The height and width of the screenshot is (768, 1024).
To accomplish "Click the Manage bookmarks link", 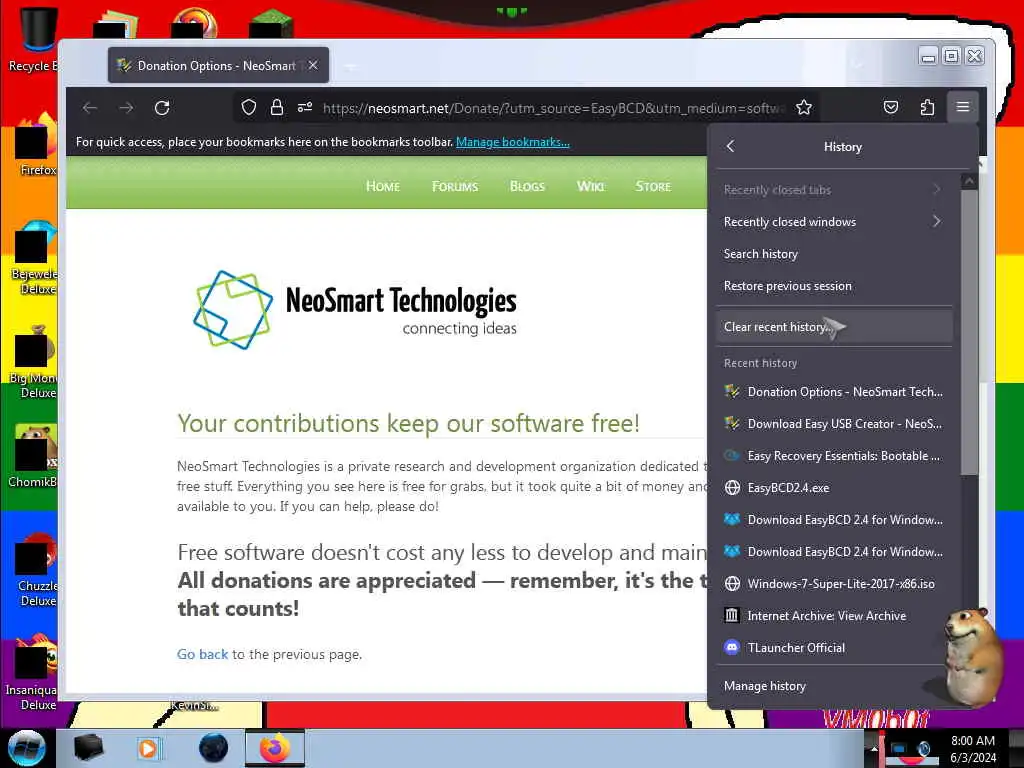I will (x=513, y=142).
